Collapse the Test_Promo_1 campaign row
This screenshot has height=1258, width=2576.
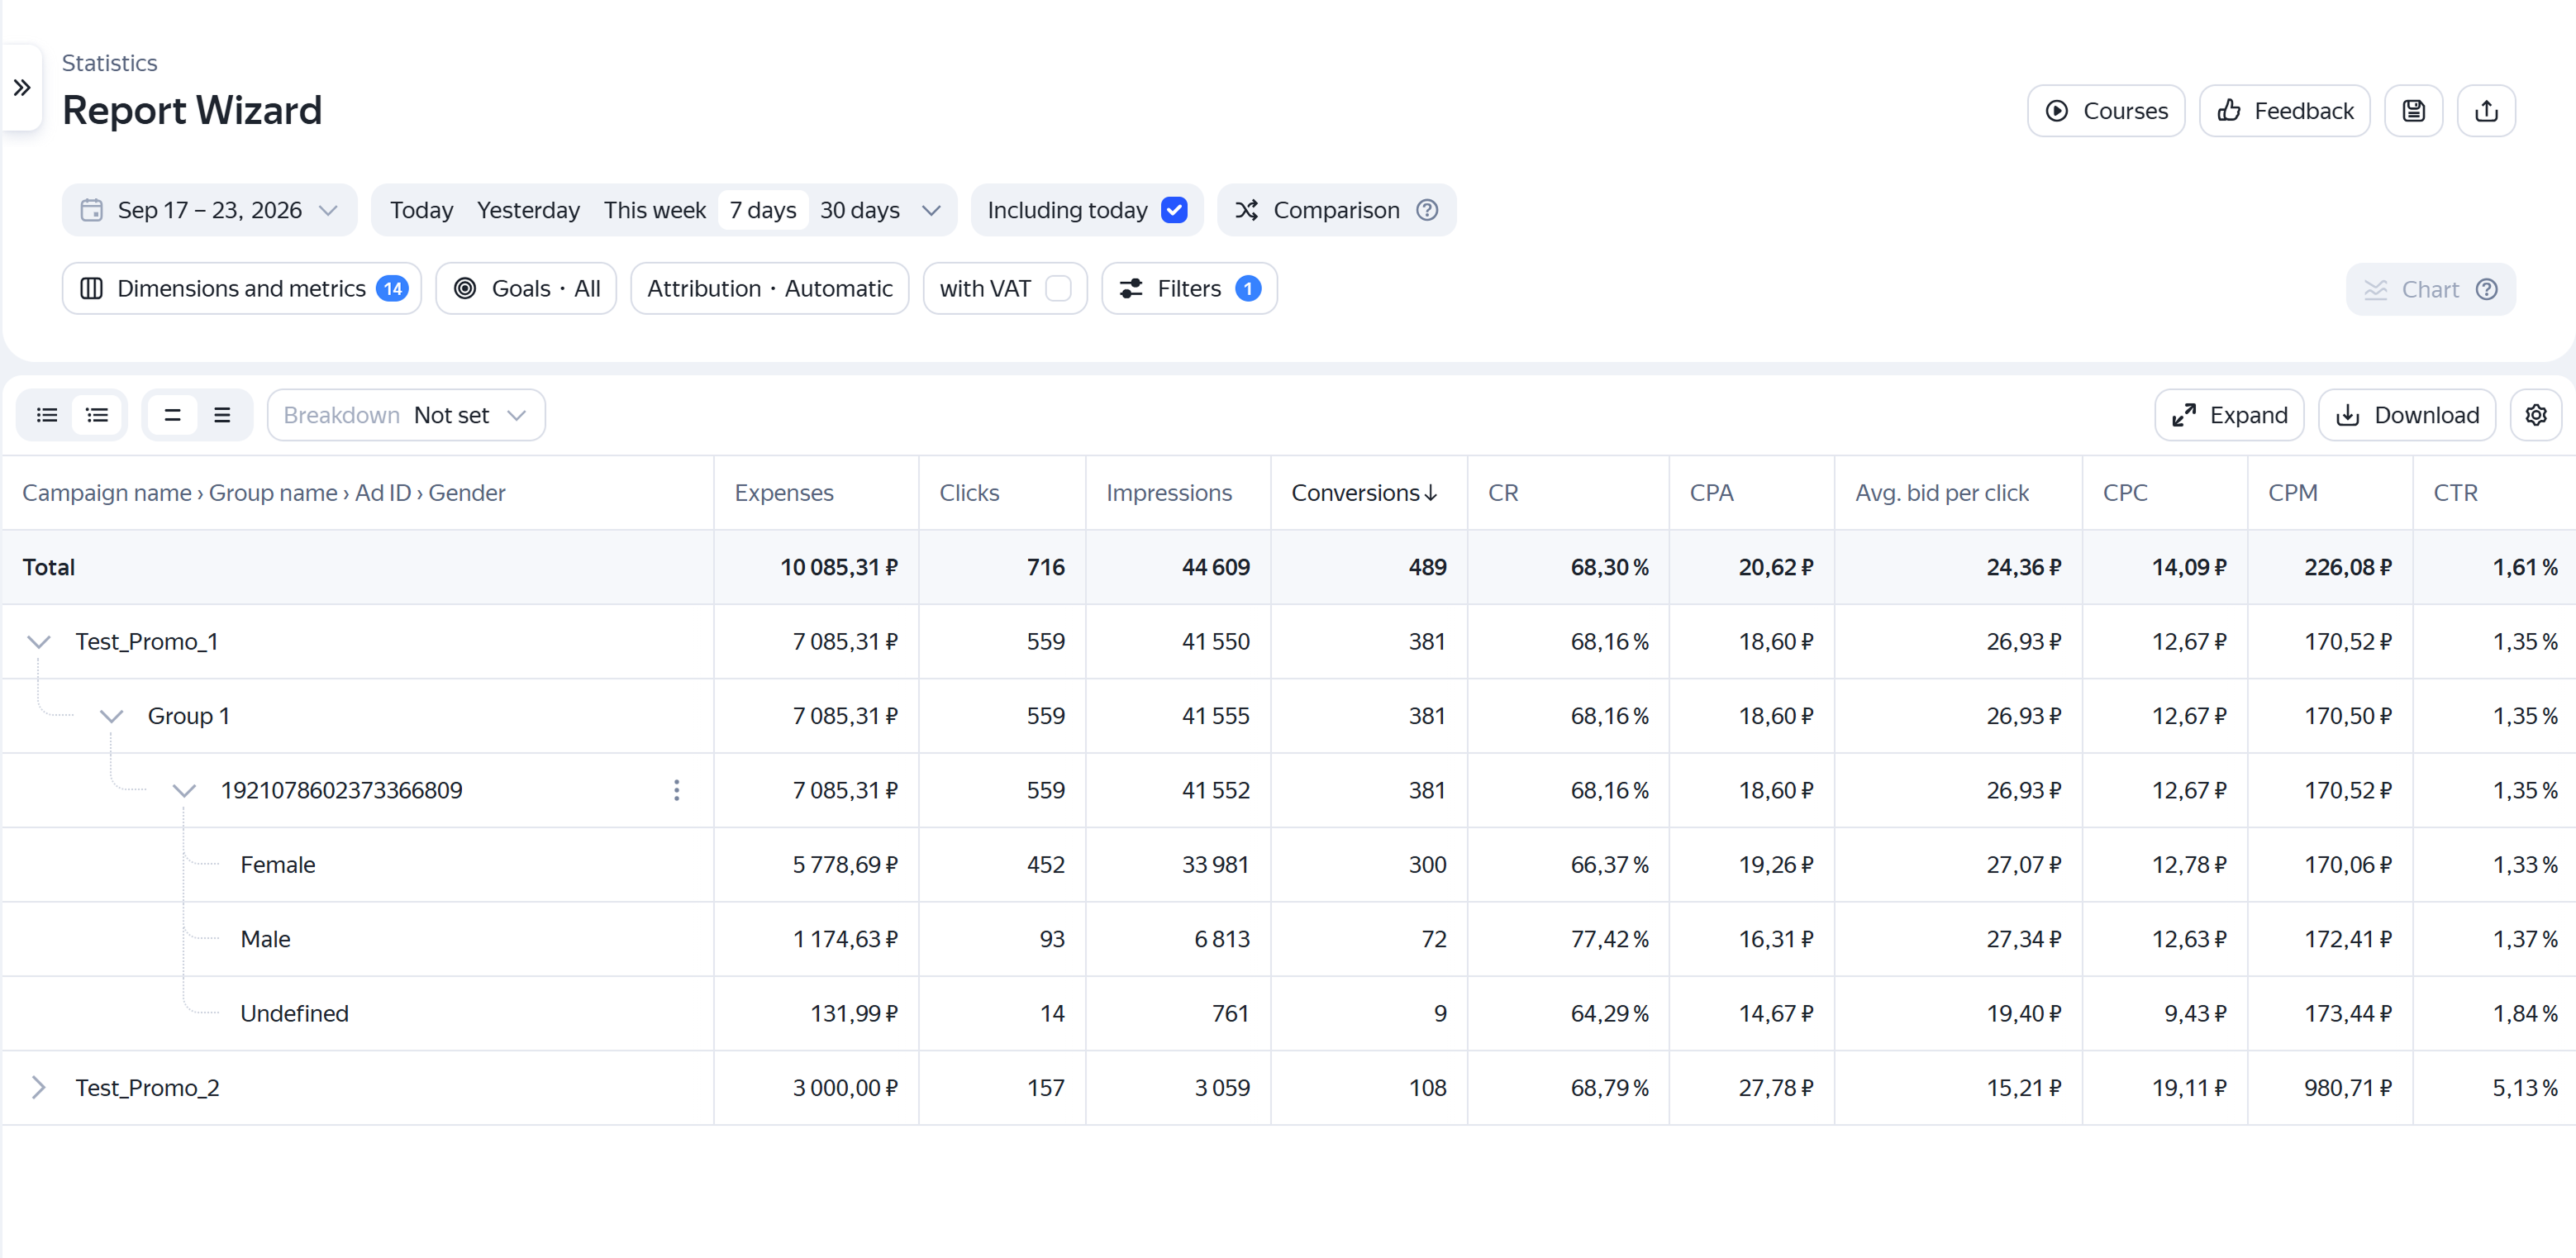pyautogui.click(x=39, y=642)
